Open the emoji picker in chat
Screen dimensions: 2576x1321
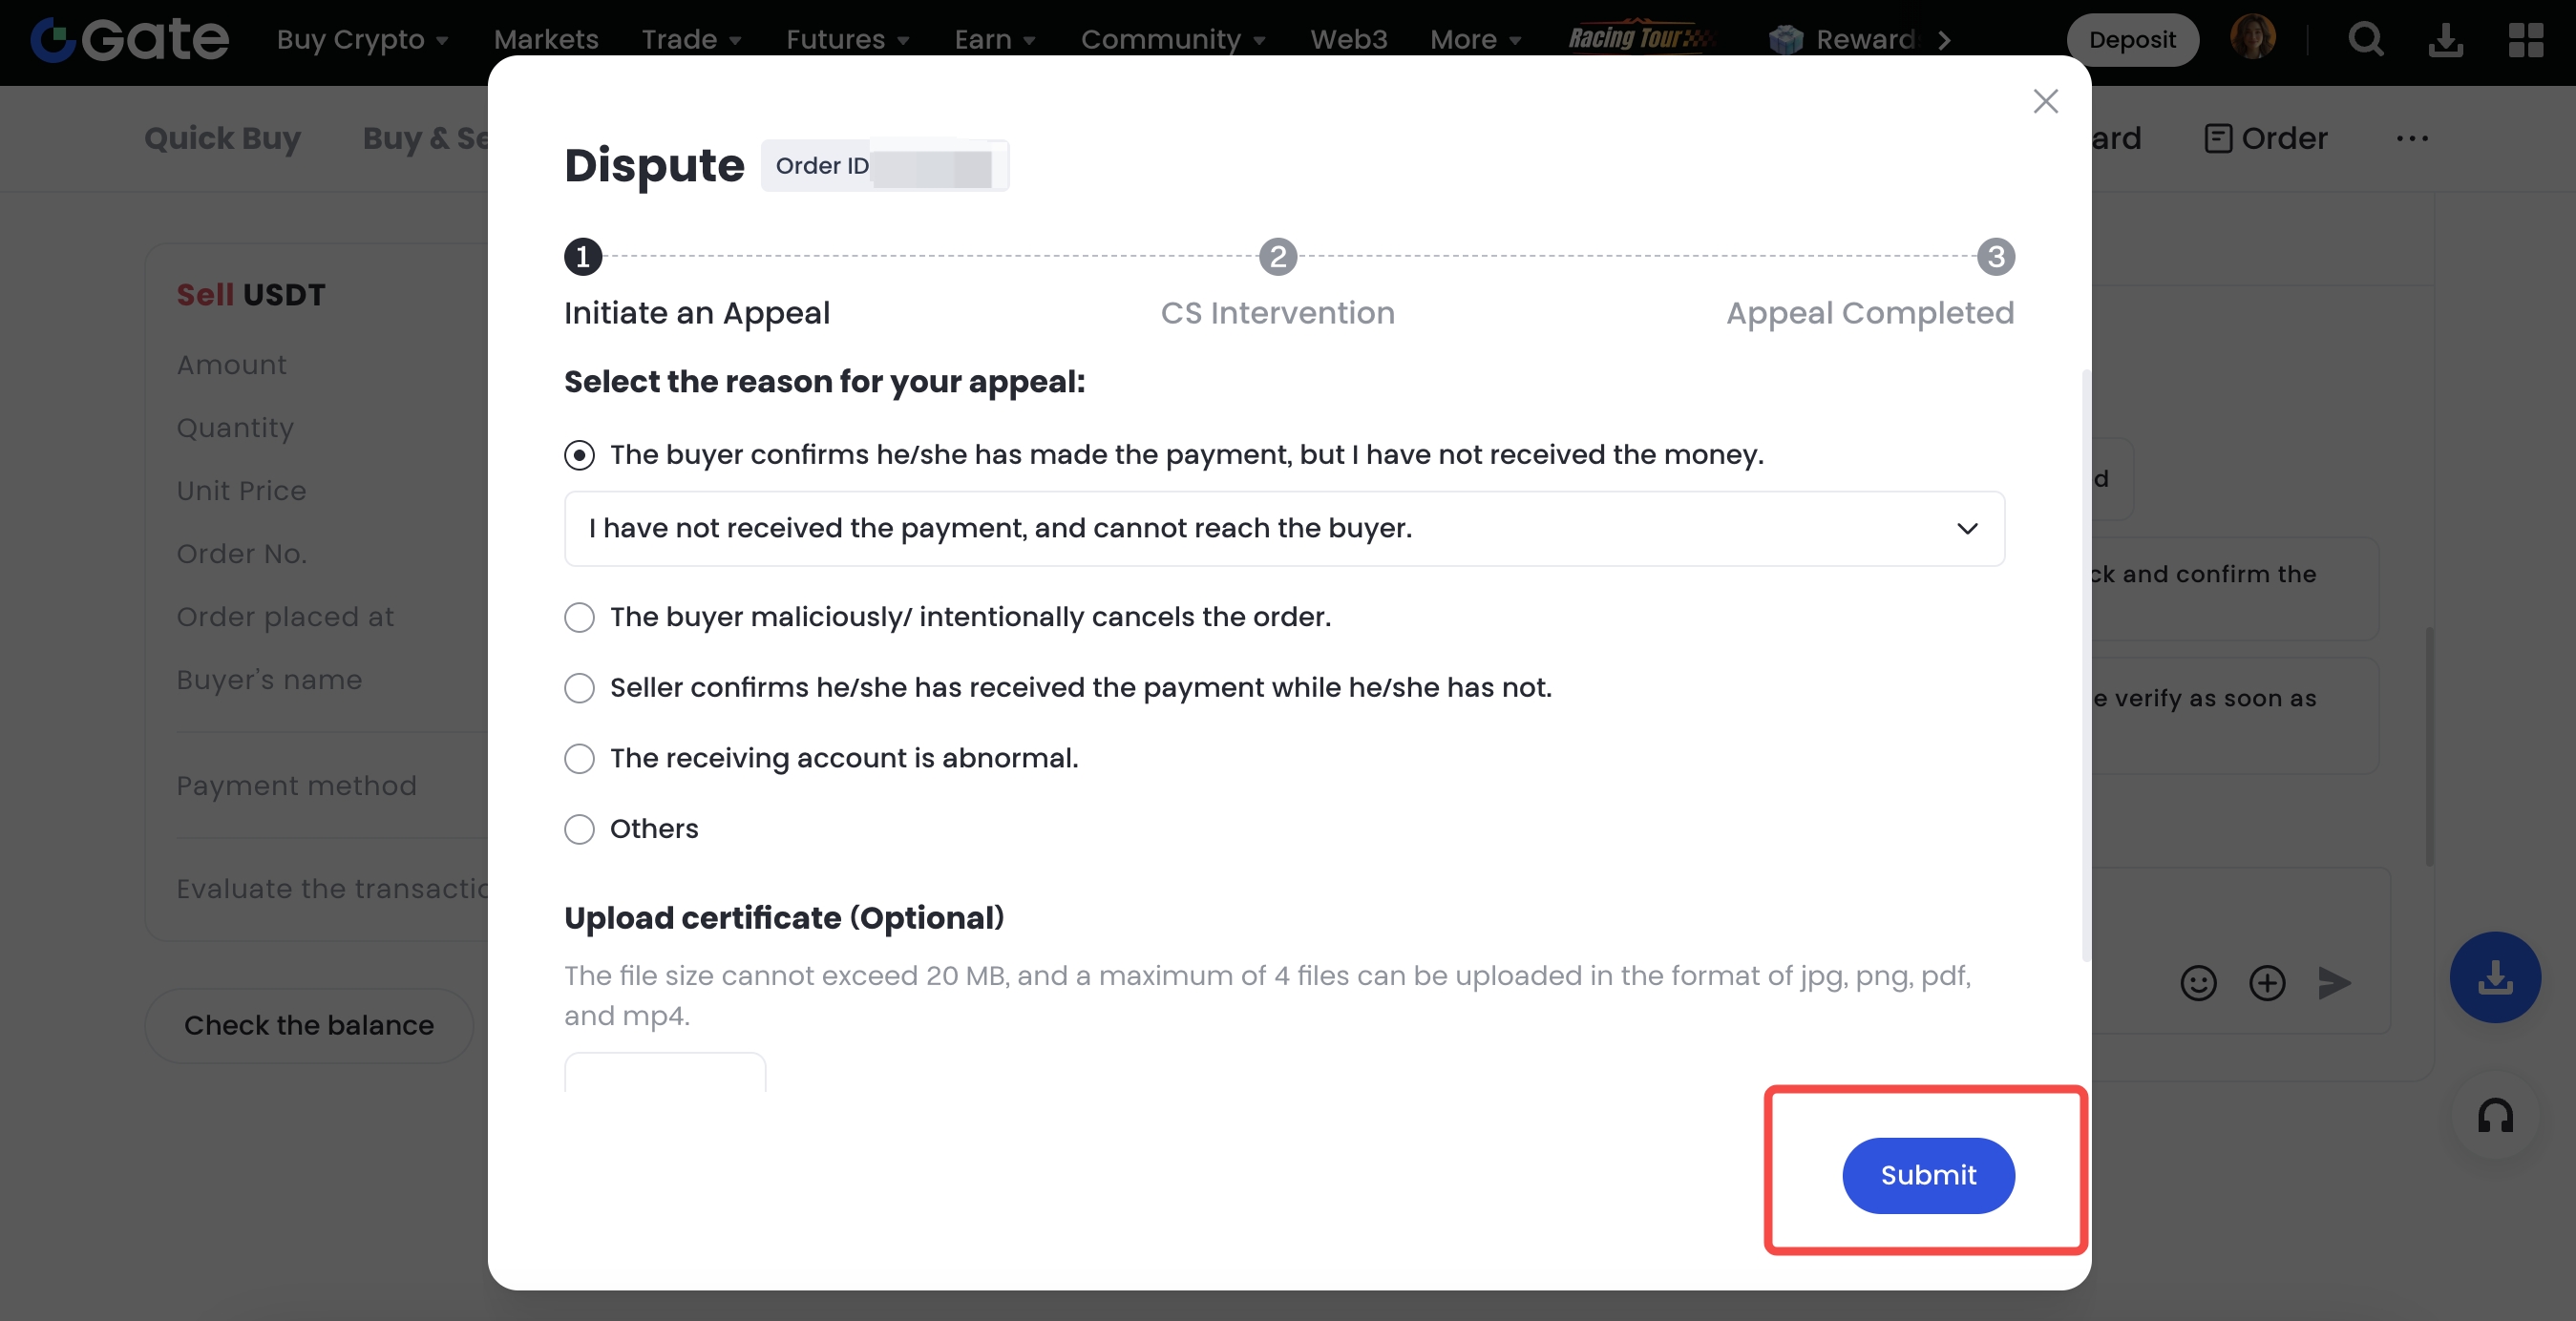(2198, 983)
